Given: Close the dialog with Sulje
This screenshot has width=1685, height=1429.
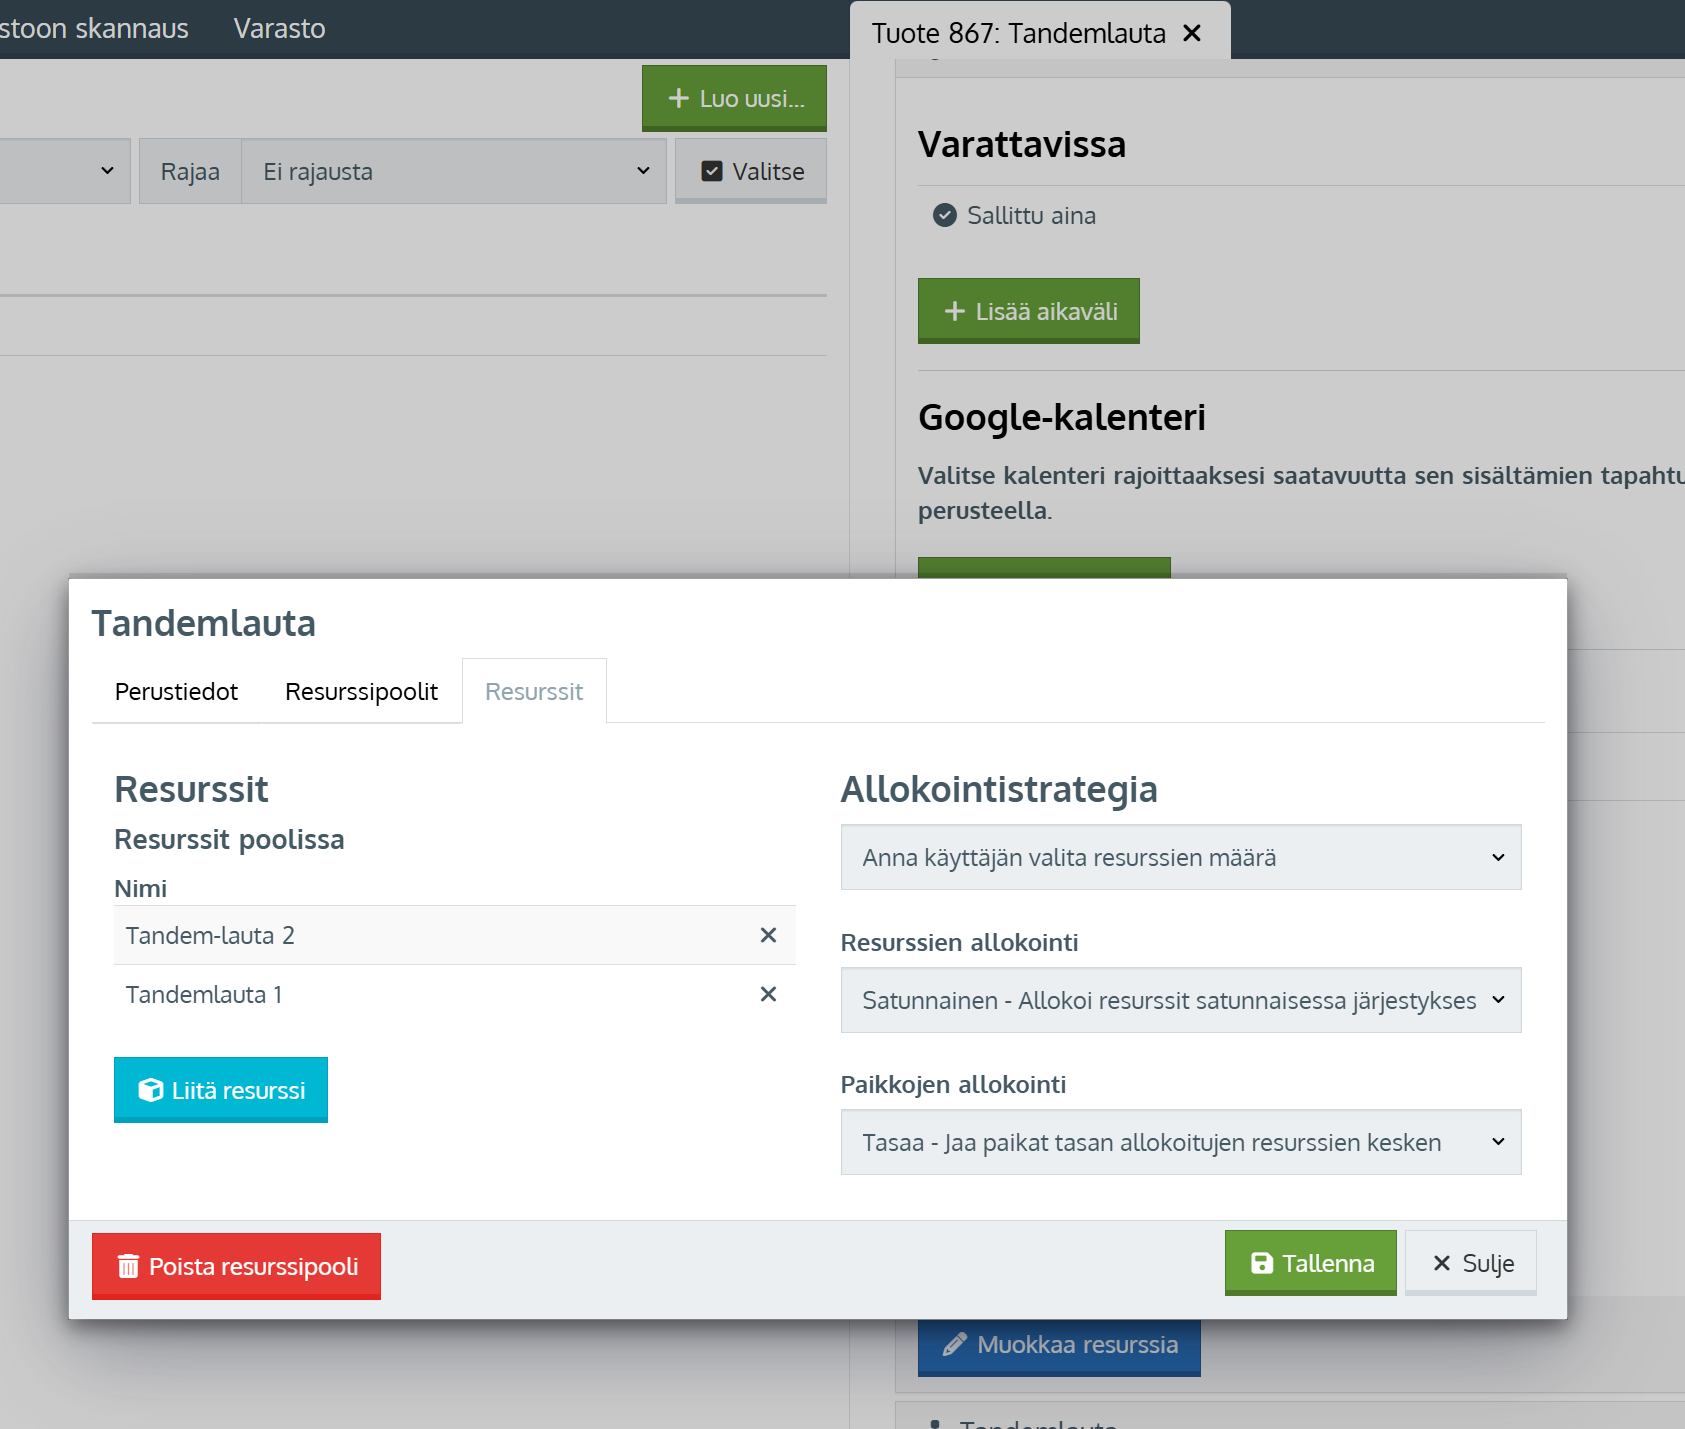Looking at the screenshot, I should (1471, 1263).
